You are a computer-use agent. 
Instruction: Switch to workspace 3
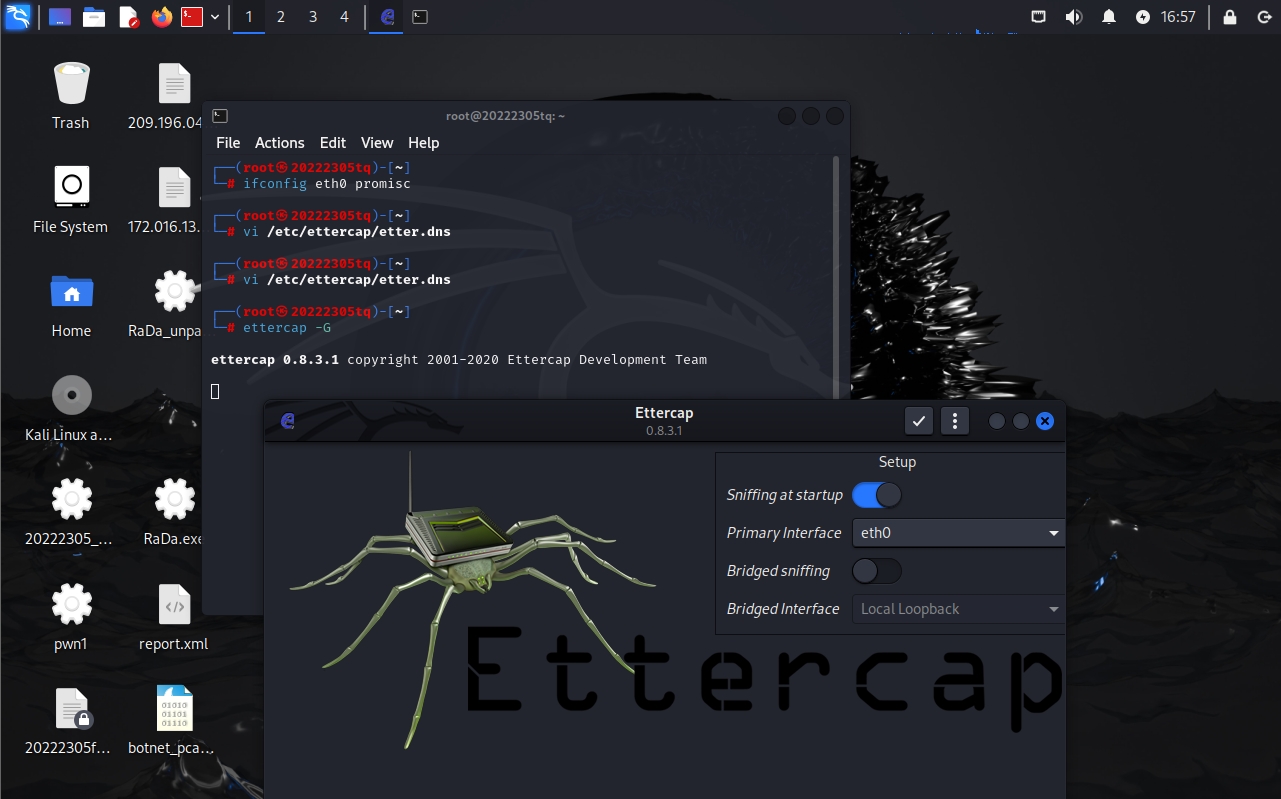click(313, 17)
